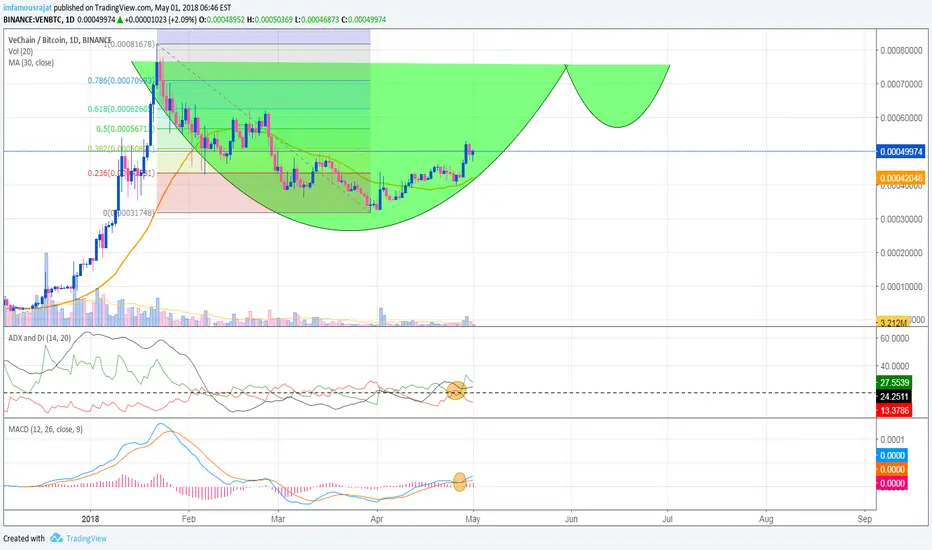
Task: Click the orange MACD signal value tag
Action: click(x=892, y=470)
